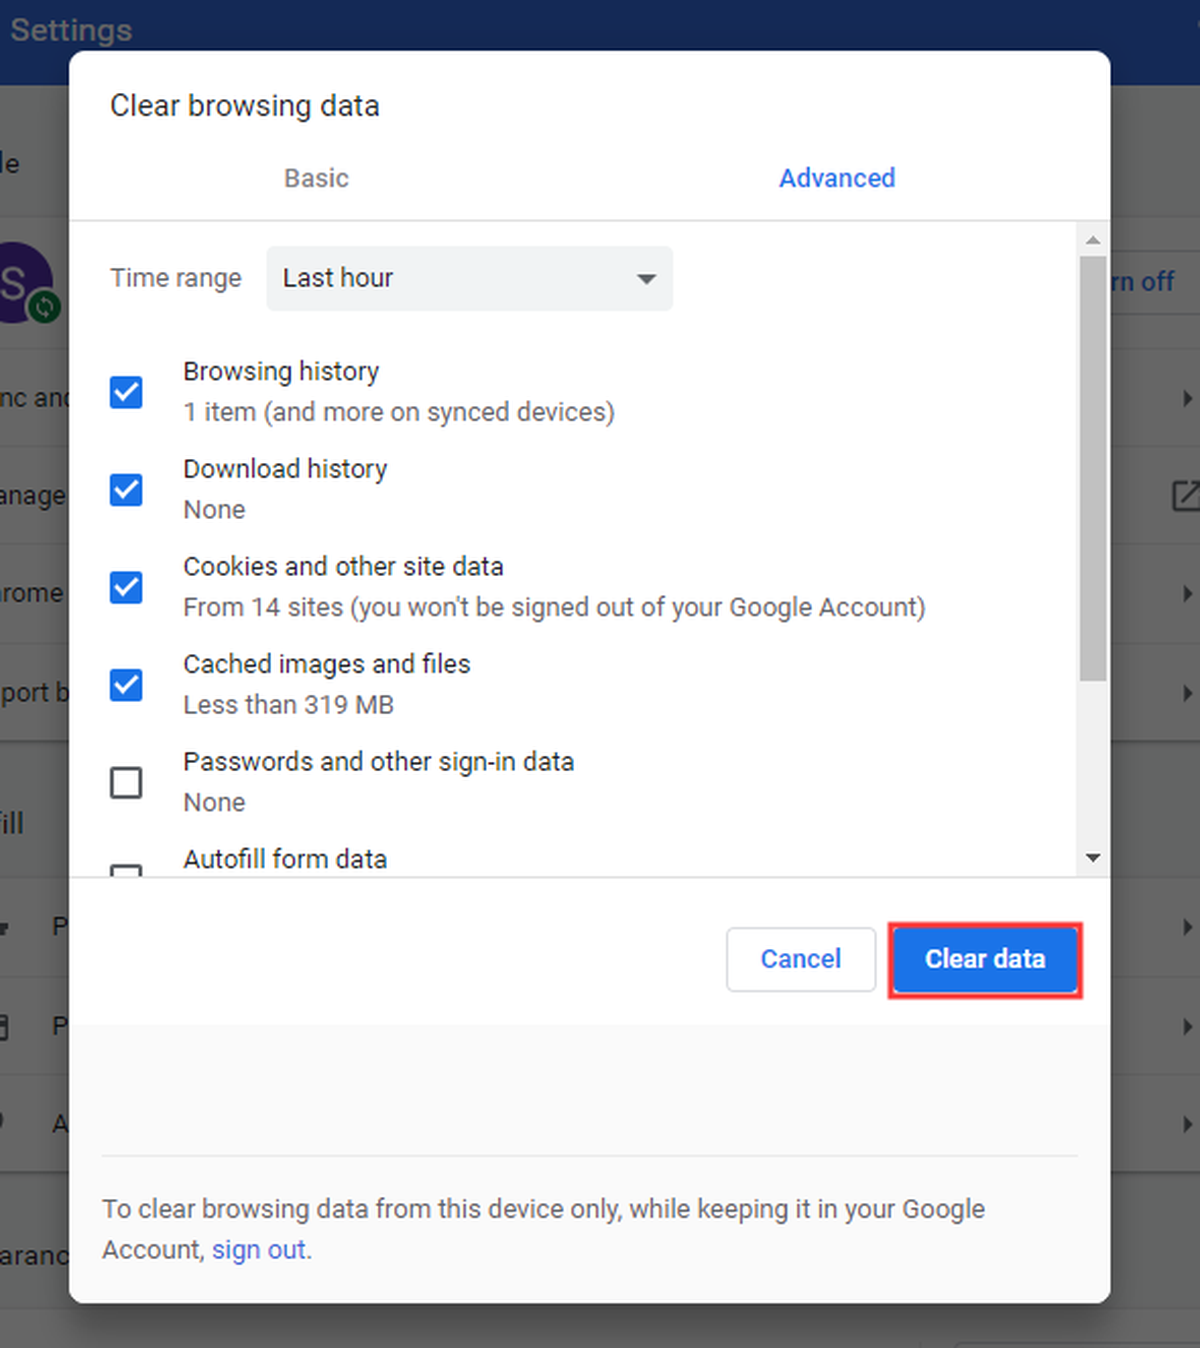Click the profile avatar with sync badge
Screen dimensions: 1200x1348
[x=28, y=283]
